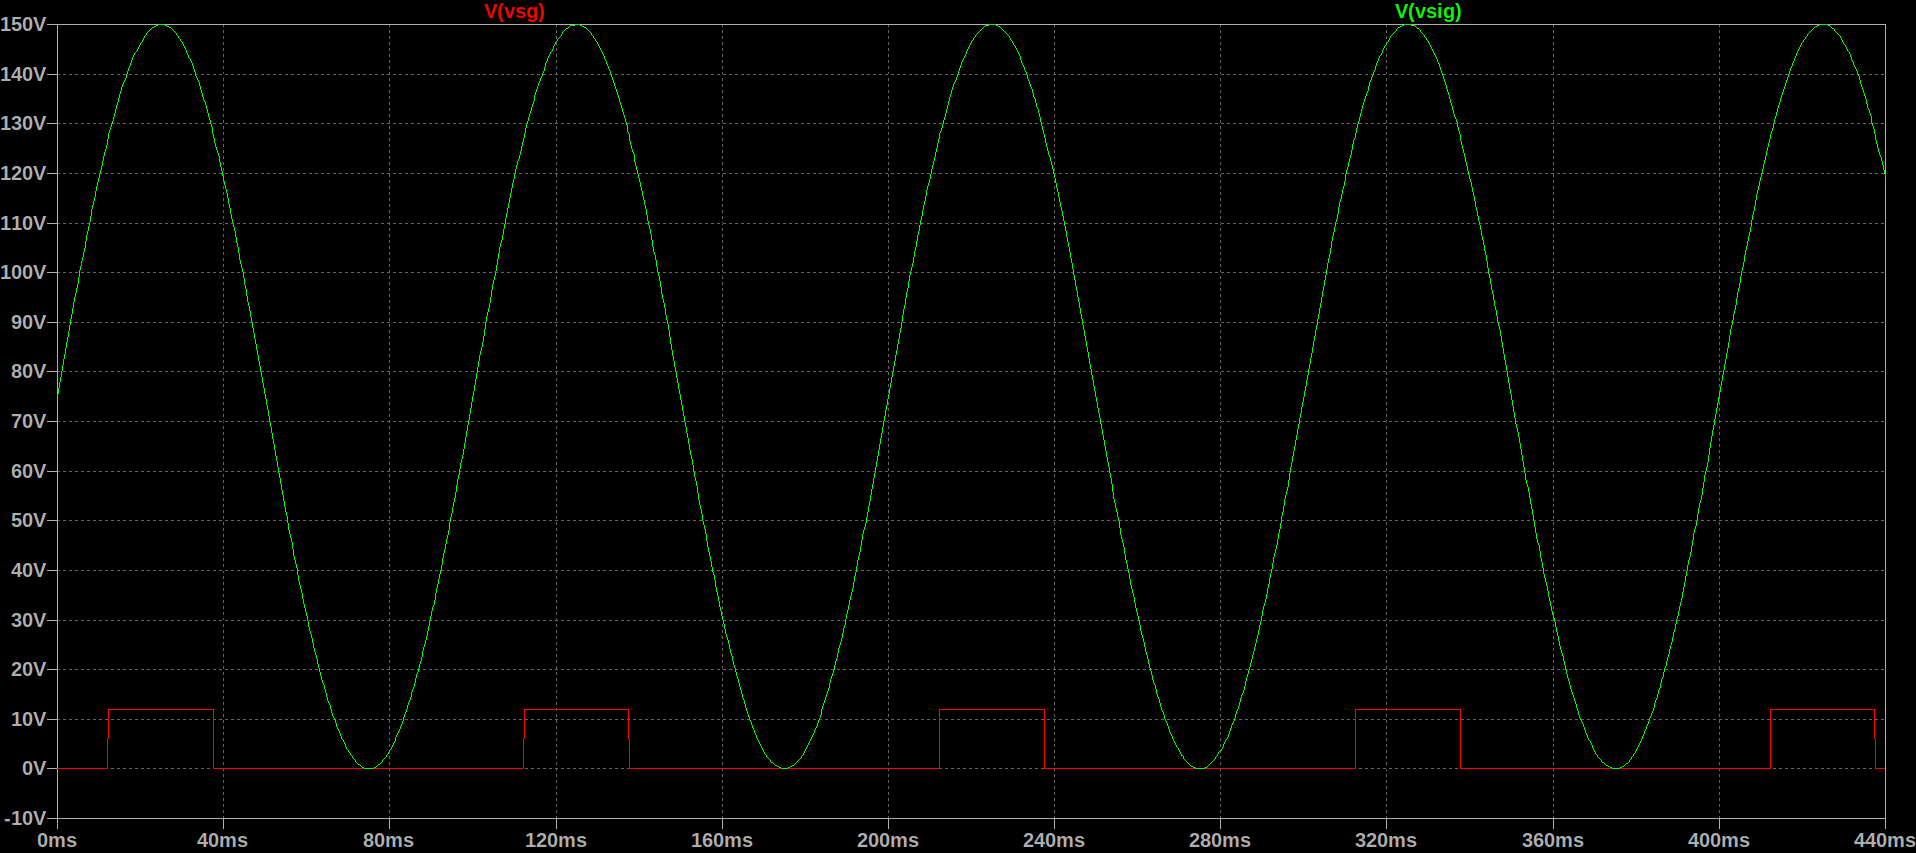The height and width of the screenshot is (853, 1916).
Task: Click the green V(vsig) trace label
Action: (1427, 12)
